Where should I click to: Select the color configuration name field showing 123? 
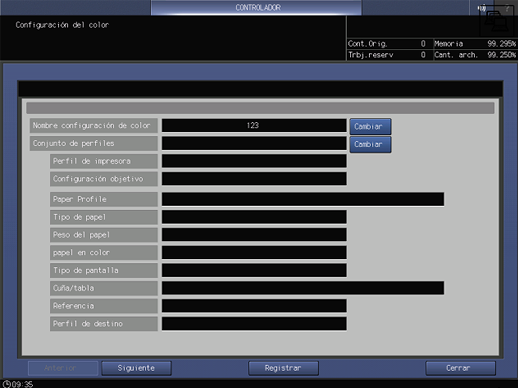click(x=254, y=126)
